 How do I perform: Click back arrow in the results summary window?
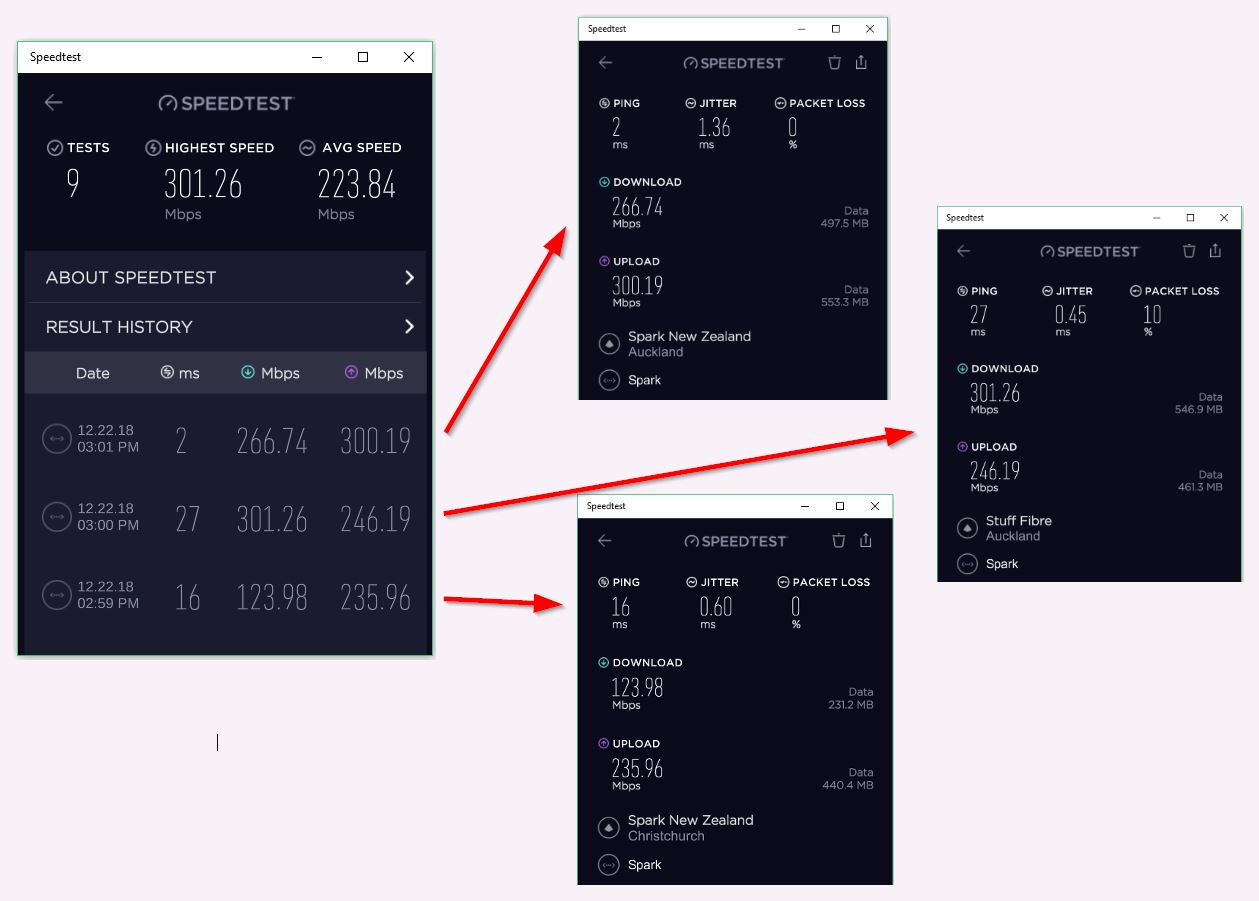pyautogui.click(x=54, y=102)
